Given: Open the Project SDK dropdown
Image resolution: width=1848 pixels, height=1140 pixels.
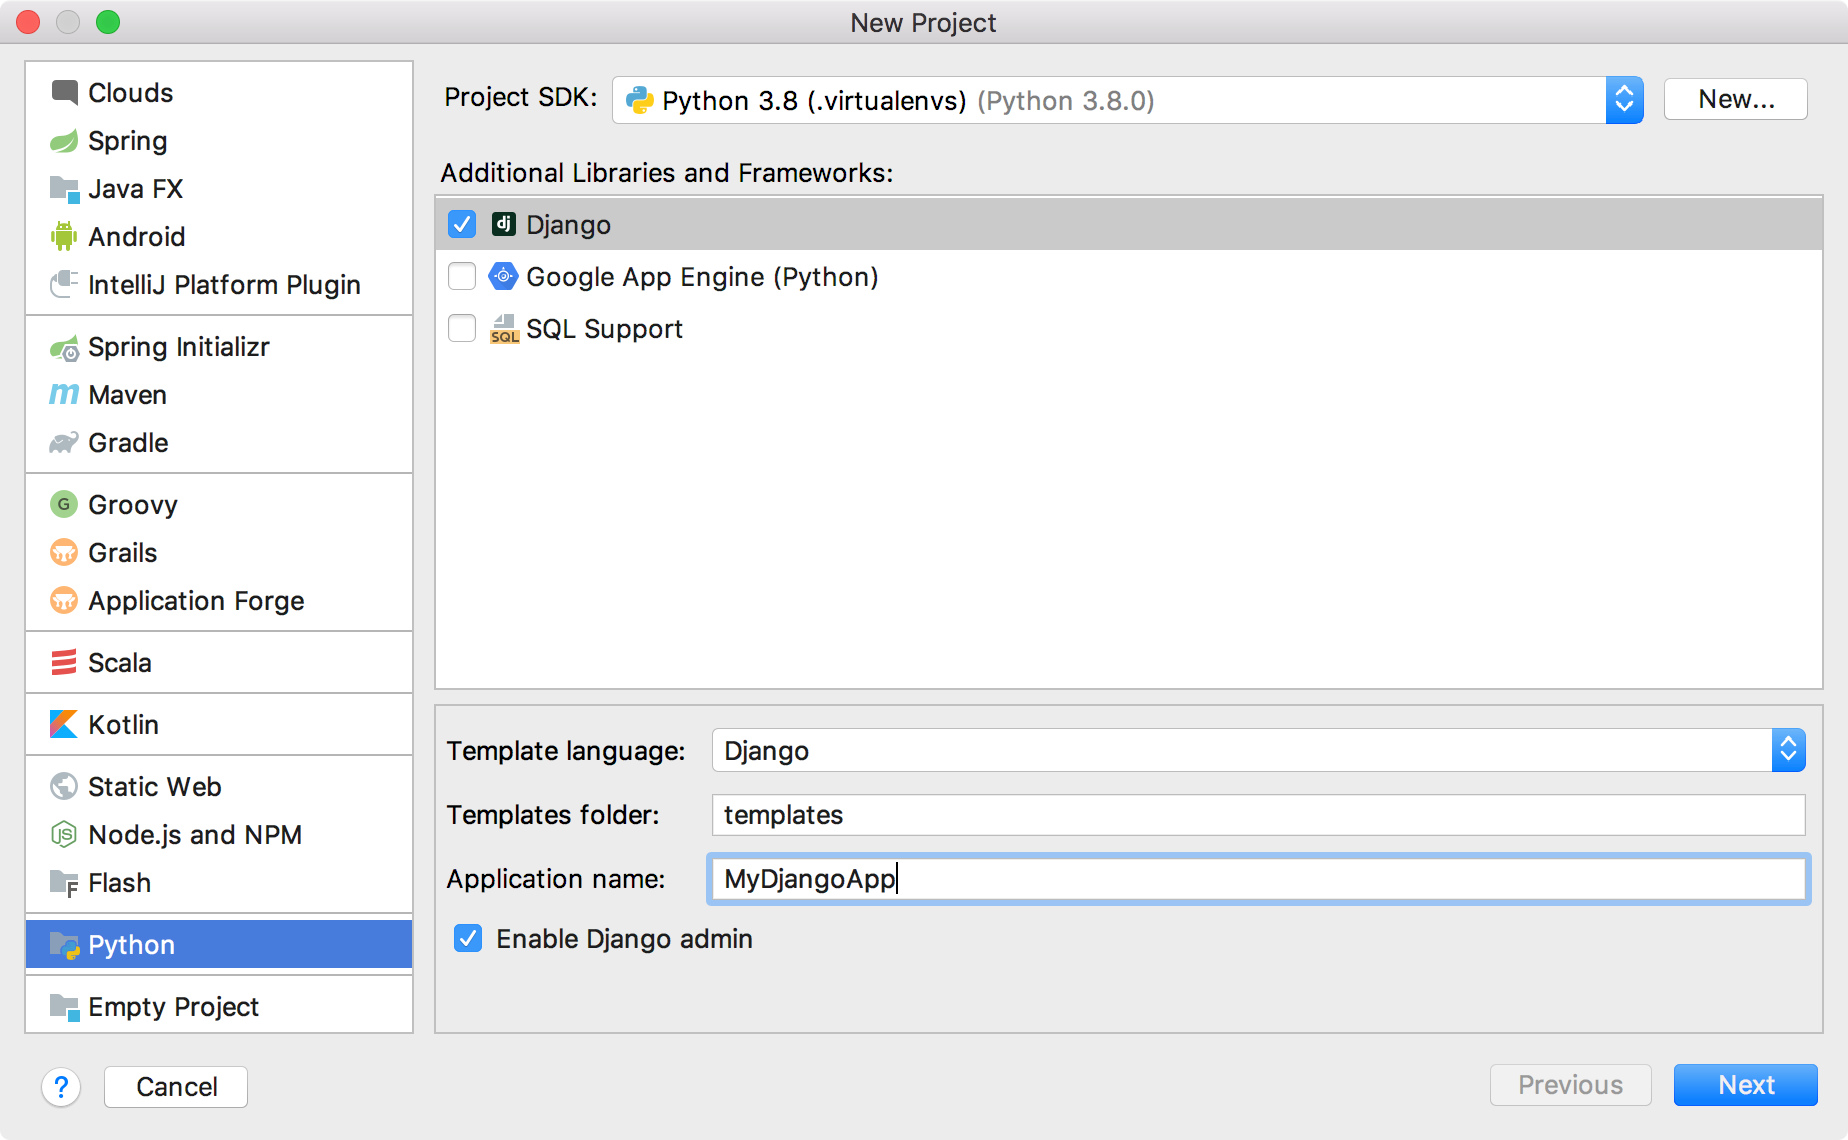Looking at the screenshot, I should (x=1624, y=99).
